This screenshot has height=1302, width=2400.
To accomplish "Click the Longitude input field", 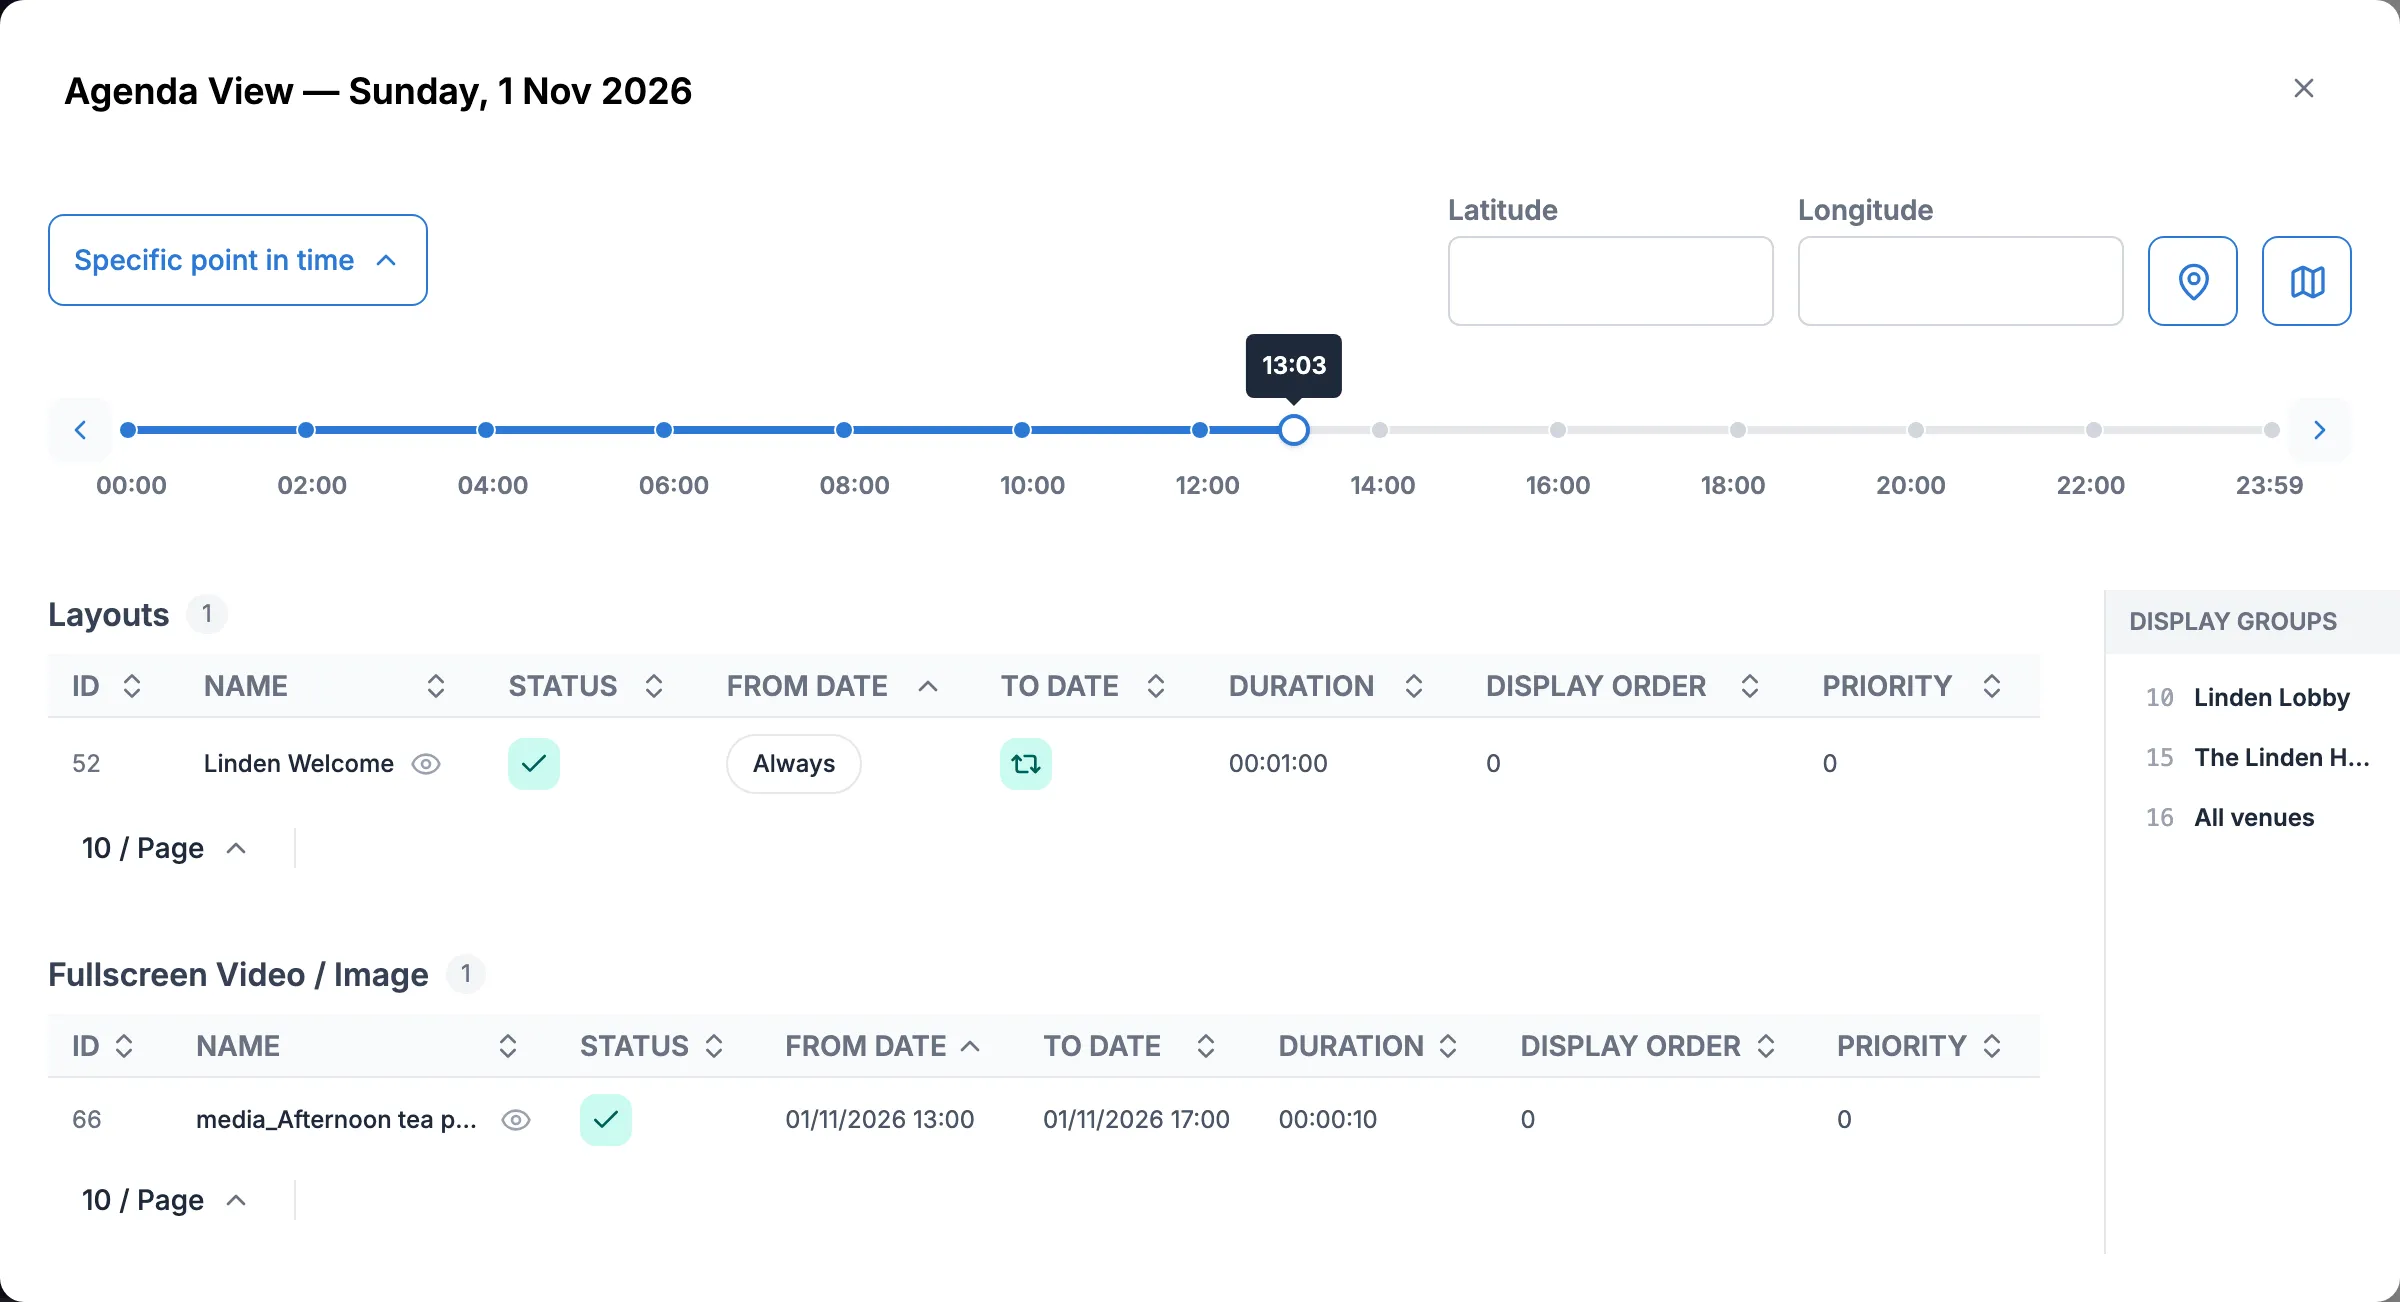I will pos(1960,281).
